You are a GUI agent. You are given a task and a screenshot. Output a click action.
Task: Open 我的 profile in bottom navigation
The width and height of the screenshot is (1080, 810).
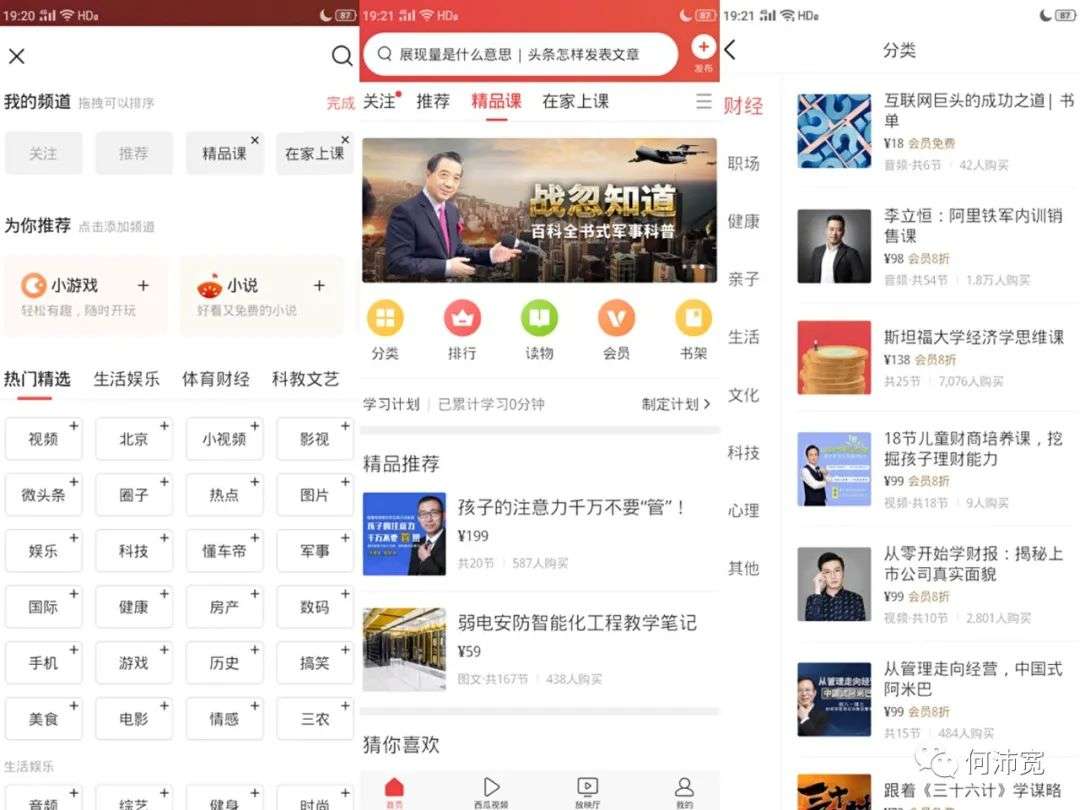[684, 791]
